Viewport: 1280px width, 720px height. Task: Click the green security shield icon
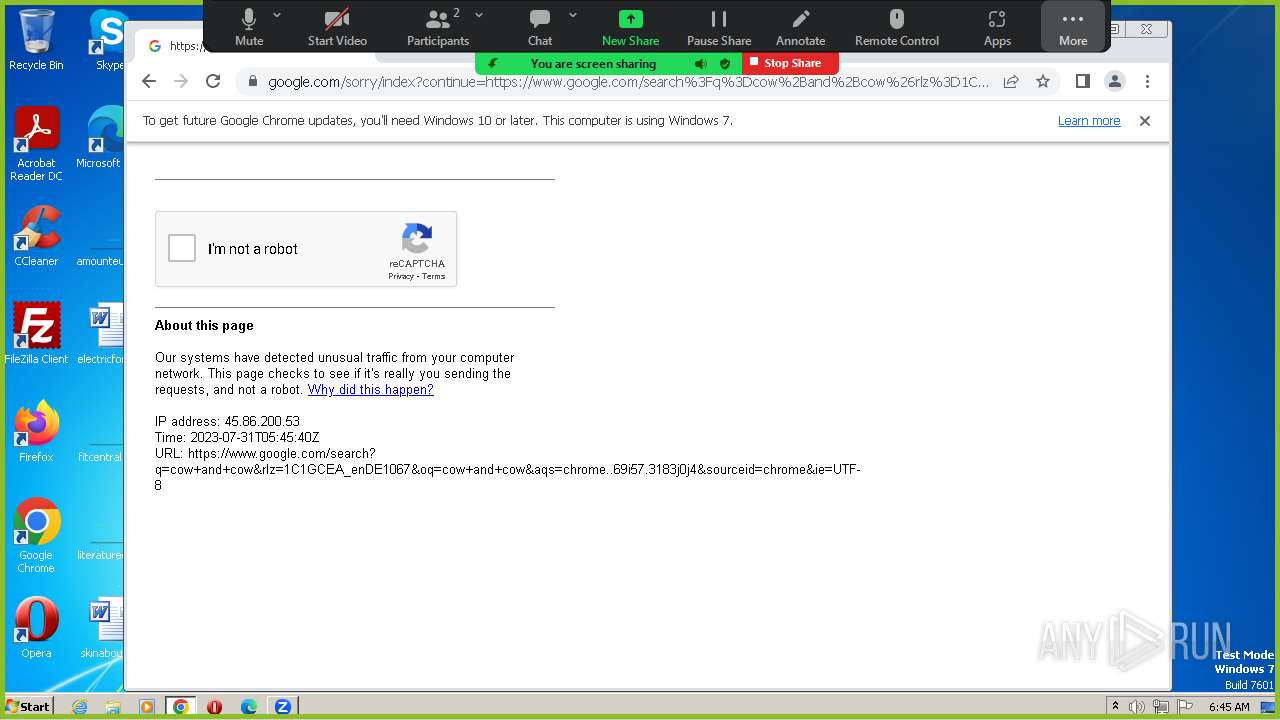[725, 64]
